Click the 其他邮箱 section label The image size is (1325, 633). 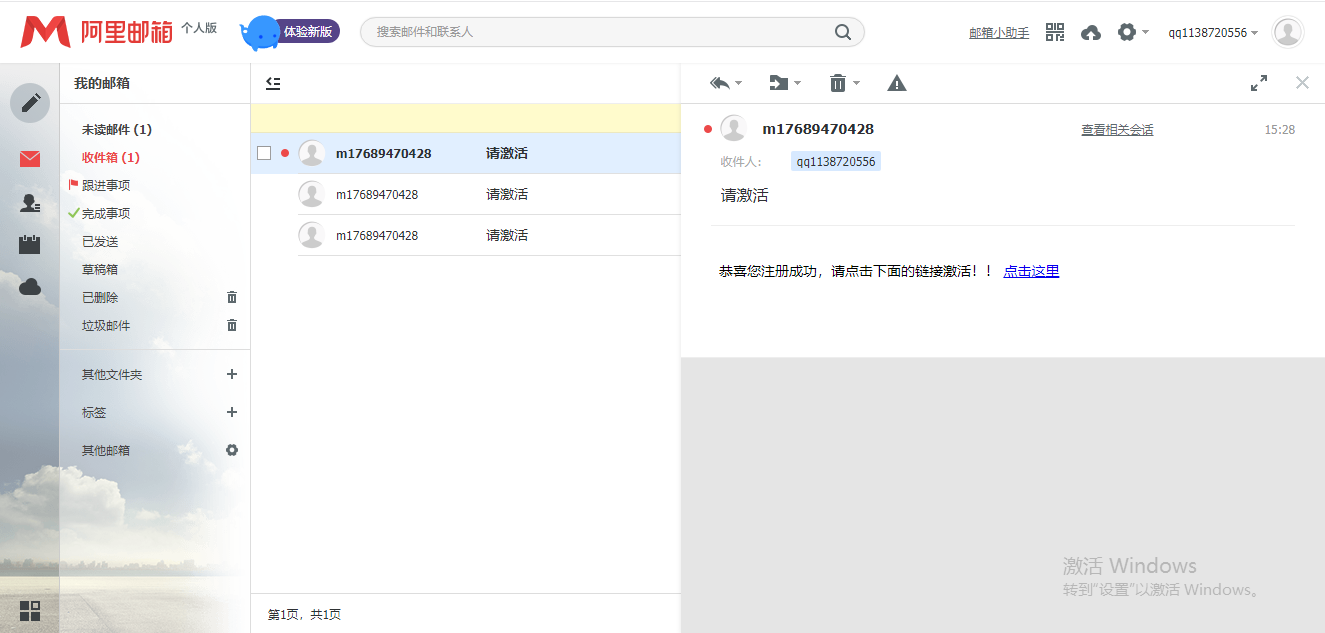pos(106,451)
